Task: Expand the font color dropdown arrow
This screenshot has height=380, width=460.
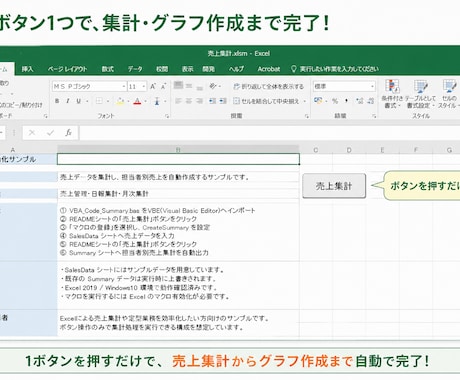Action: (145, 101)
